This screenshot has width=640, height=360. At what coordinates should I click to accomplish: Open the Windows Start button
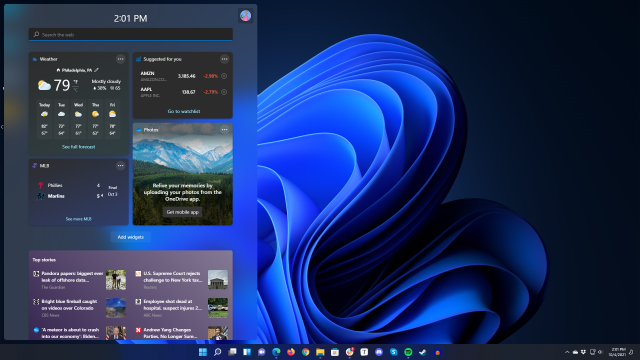point(203,352)
